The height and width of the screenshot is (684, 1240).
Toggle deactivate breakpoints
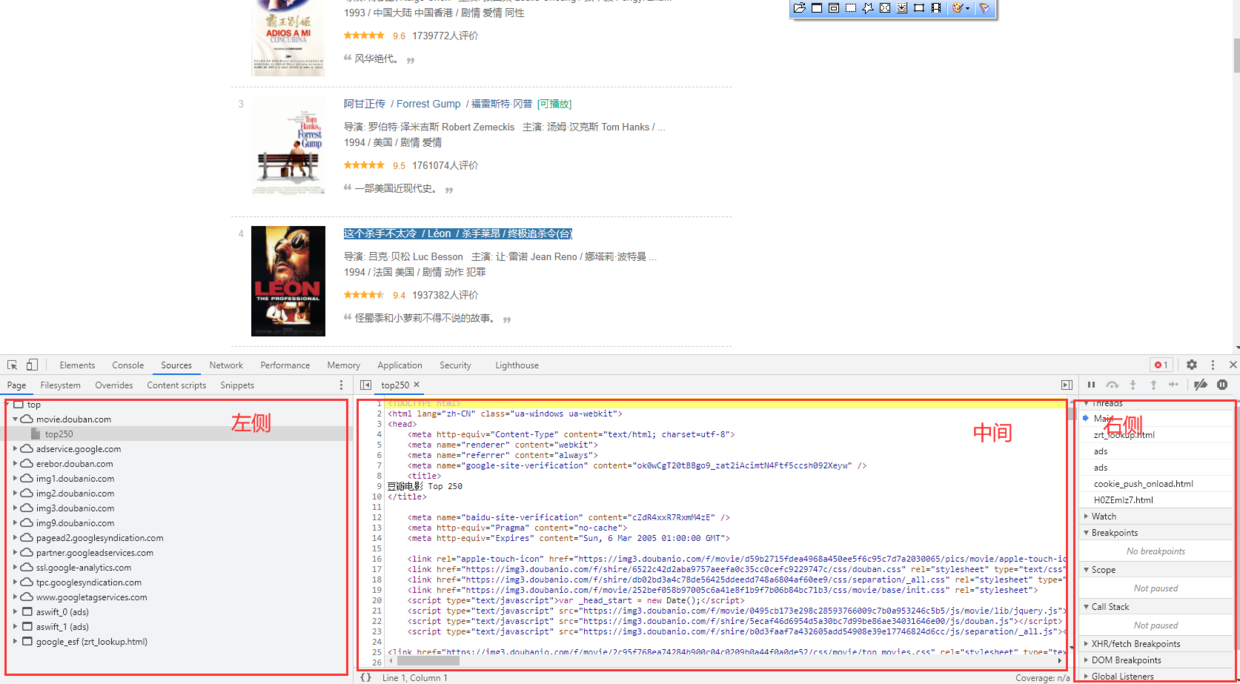point(1201,385)
